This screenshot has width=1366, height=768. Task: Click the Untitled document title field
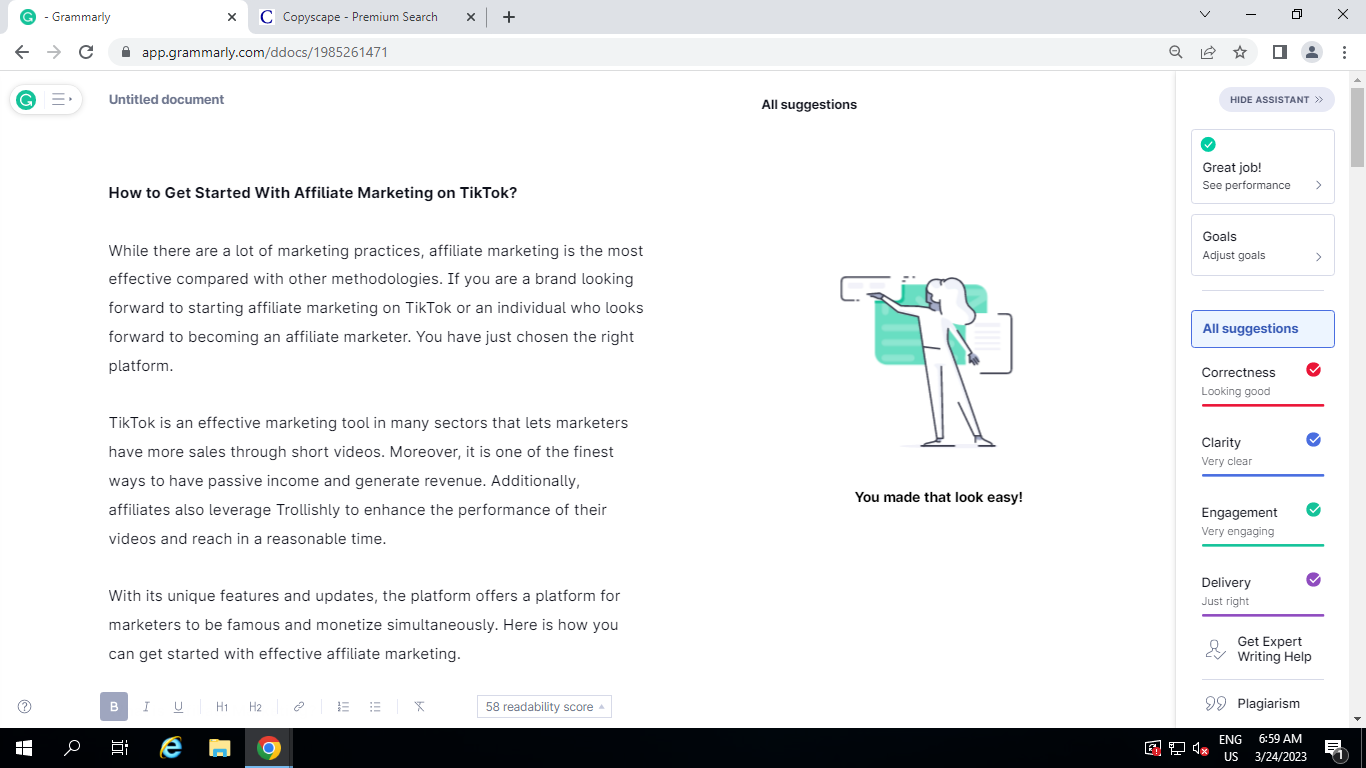[x=167, y=100]
